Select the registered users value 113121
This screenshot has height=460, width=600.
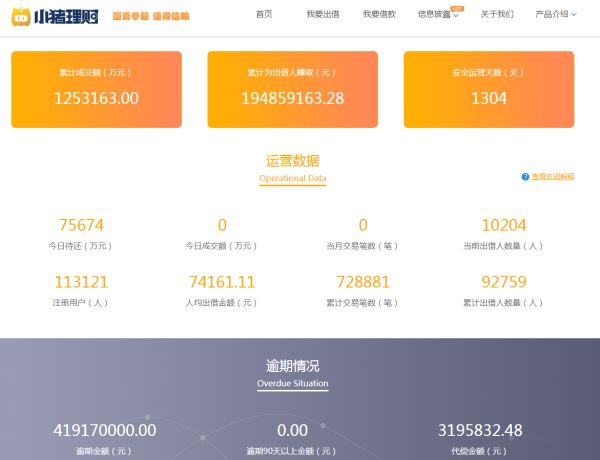tap(81, 282)
